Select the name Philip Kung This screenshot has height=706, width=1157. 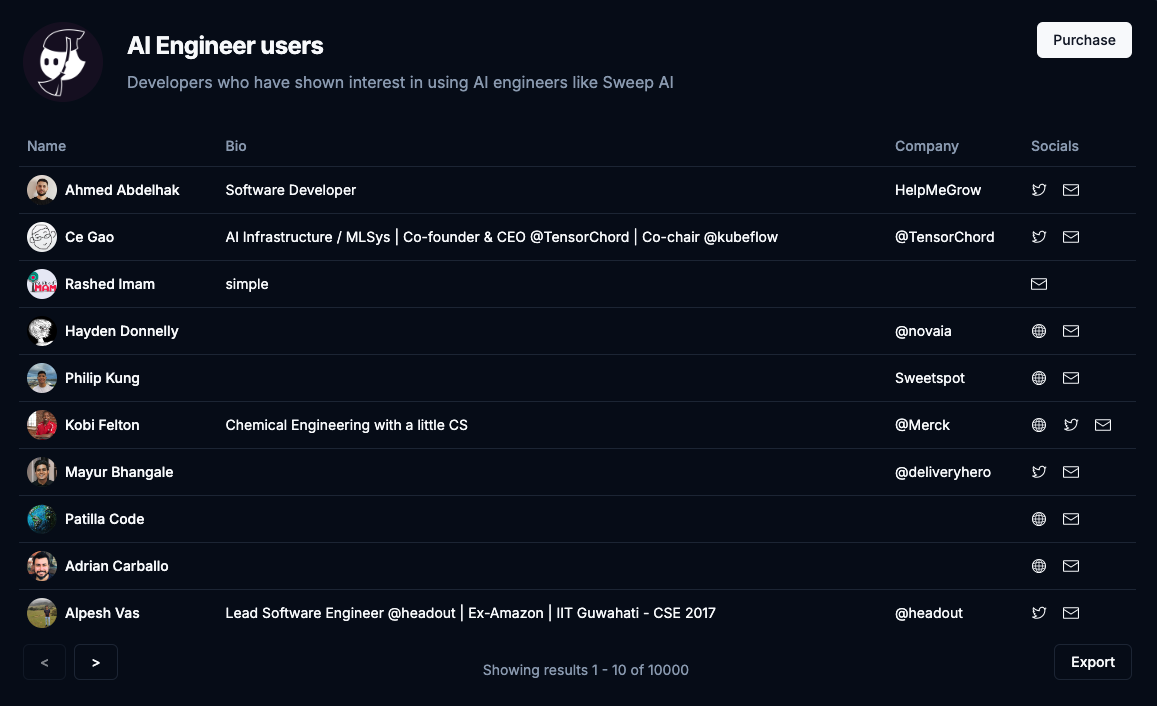coord(102,378)
